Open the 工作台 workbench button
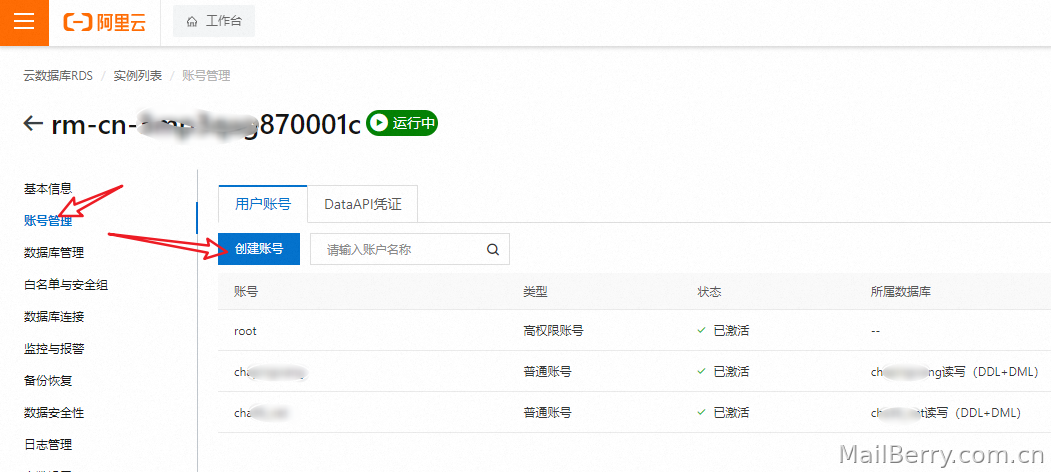1051x472 pixels. (214, 21)
